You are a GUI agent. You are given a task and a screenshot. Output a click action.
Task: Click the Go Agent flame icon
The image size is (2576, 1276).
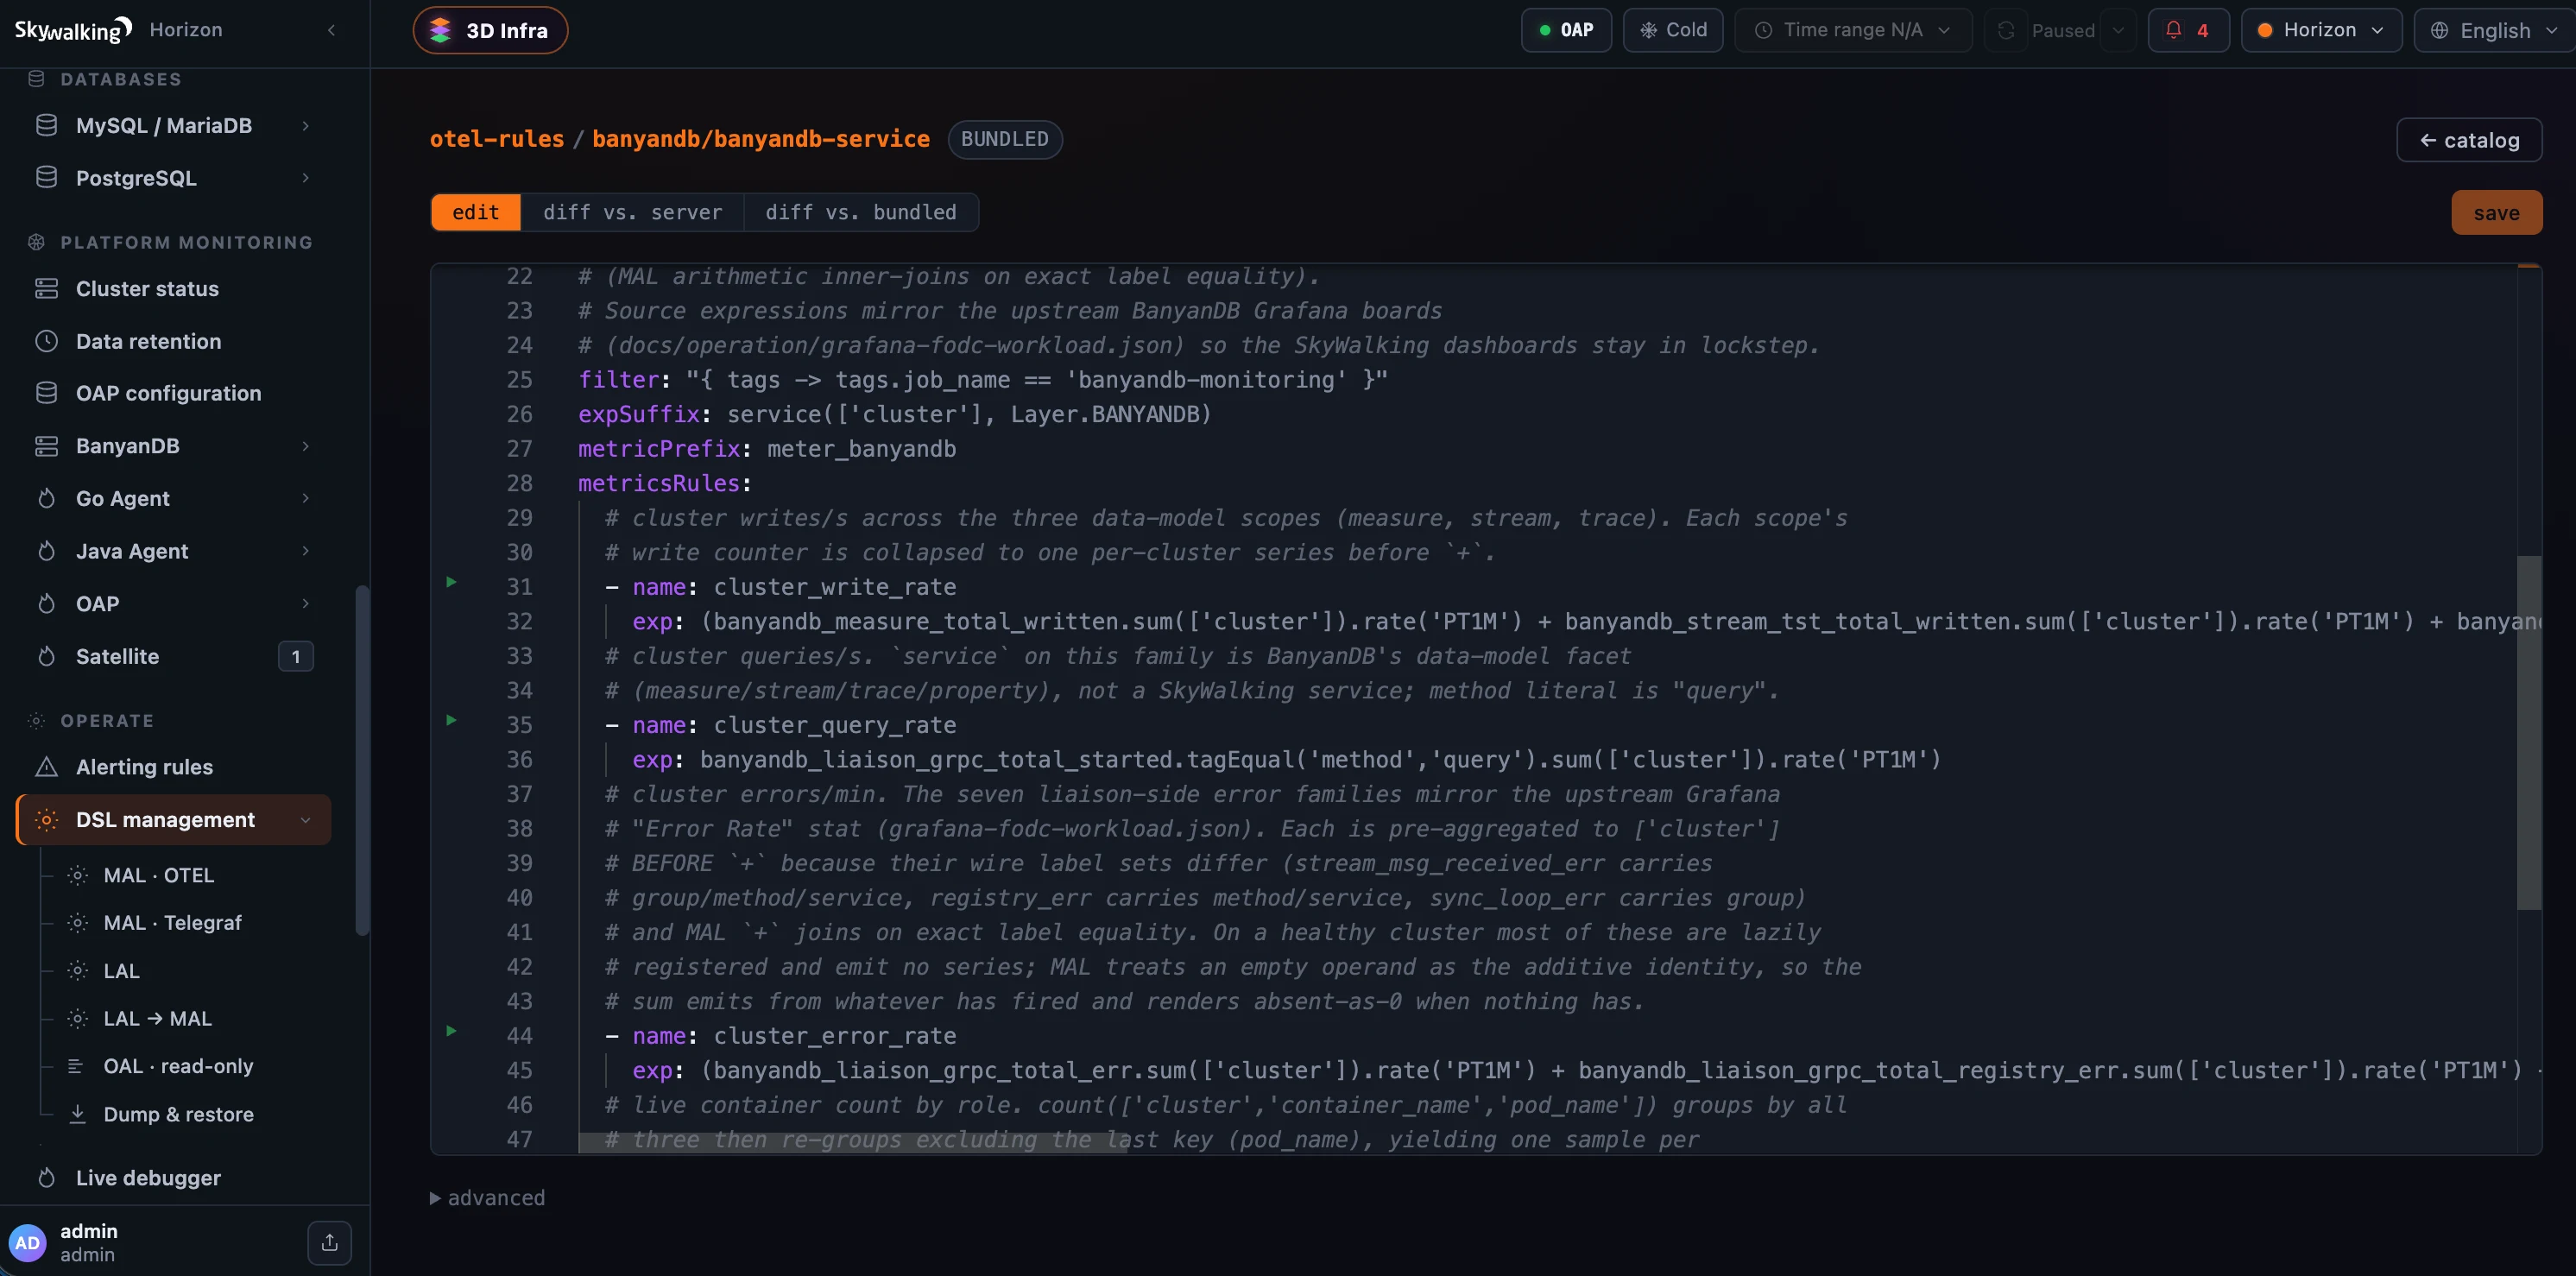pyautogui.click(x=46, y=498)
